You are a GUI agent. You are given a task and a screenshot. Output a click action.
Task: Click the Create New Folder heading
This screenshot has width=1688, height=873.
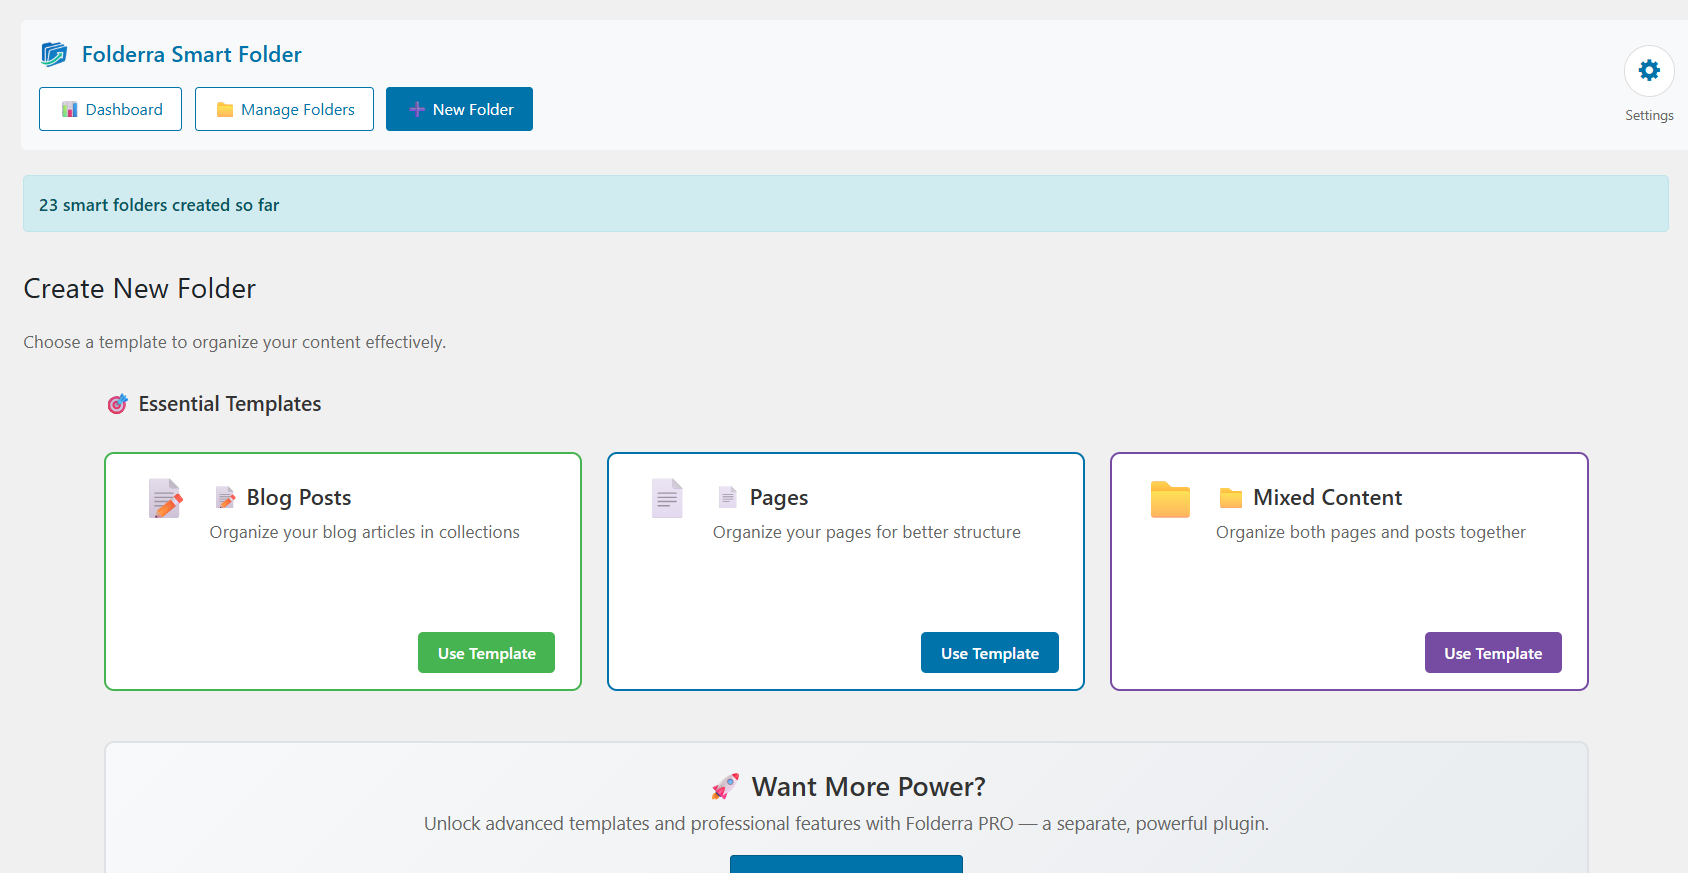coord(140,289)
